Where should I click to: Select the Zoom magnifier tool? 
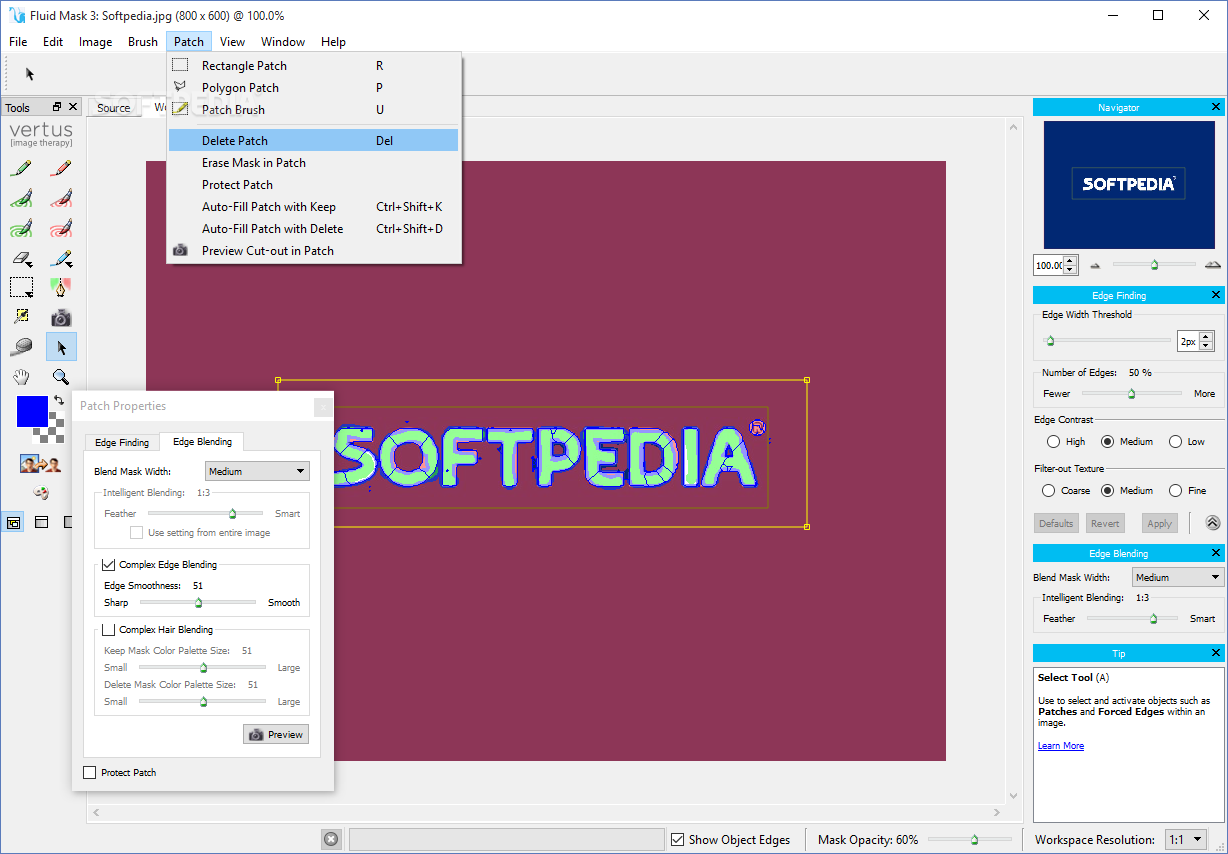point(61,377)
